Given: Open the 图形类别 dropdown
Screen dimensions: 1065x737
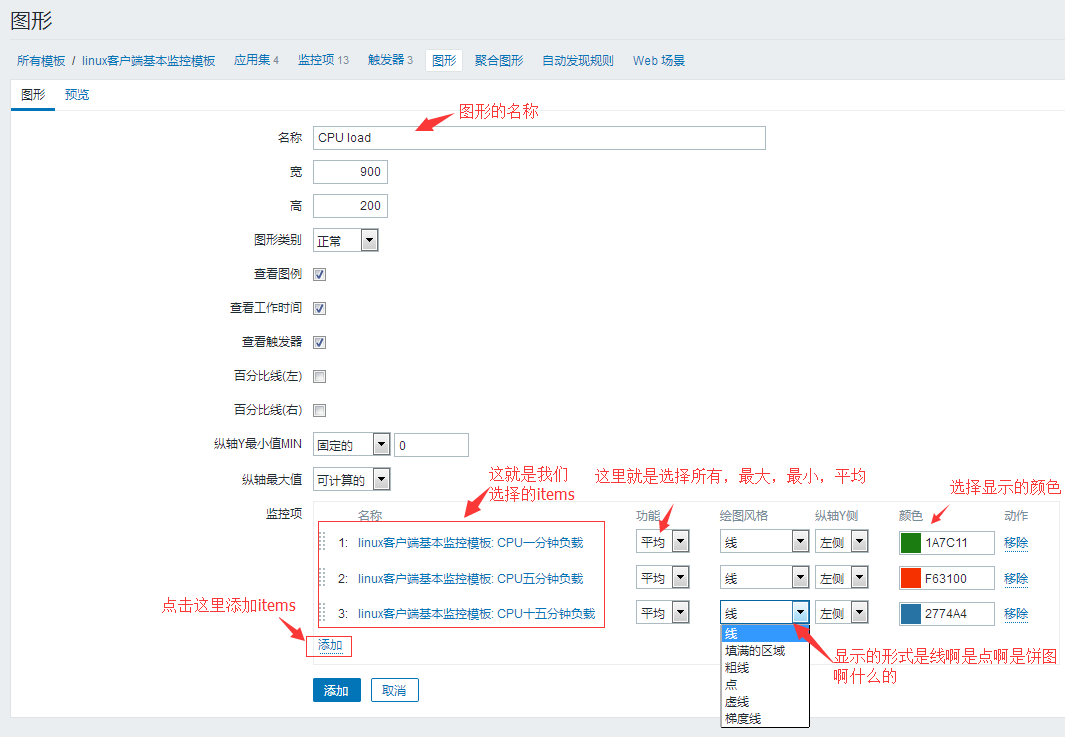Looking at the screenshot, I should (345, 240).
